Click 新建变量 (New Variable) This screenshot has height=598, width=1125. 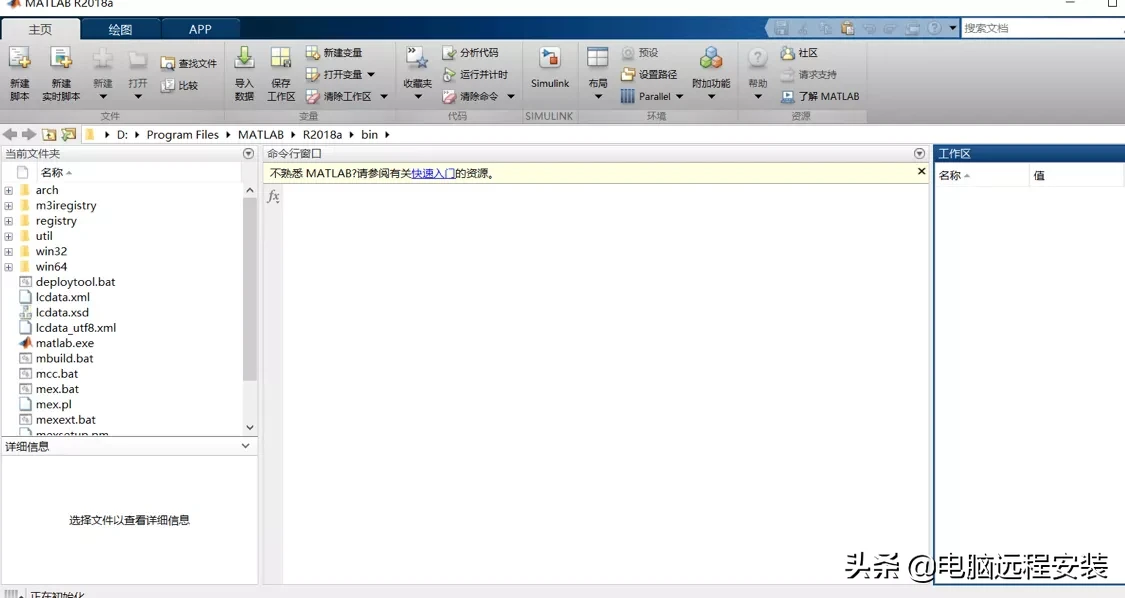(x=334, y=52)
